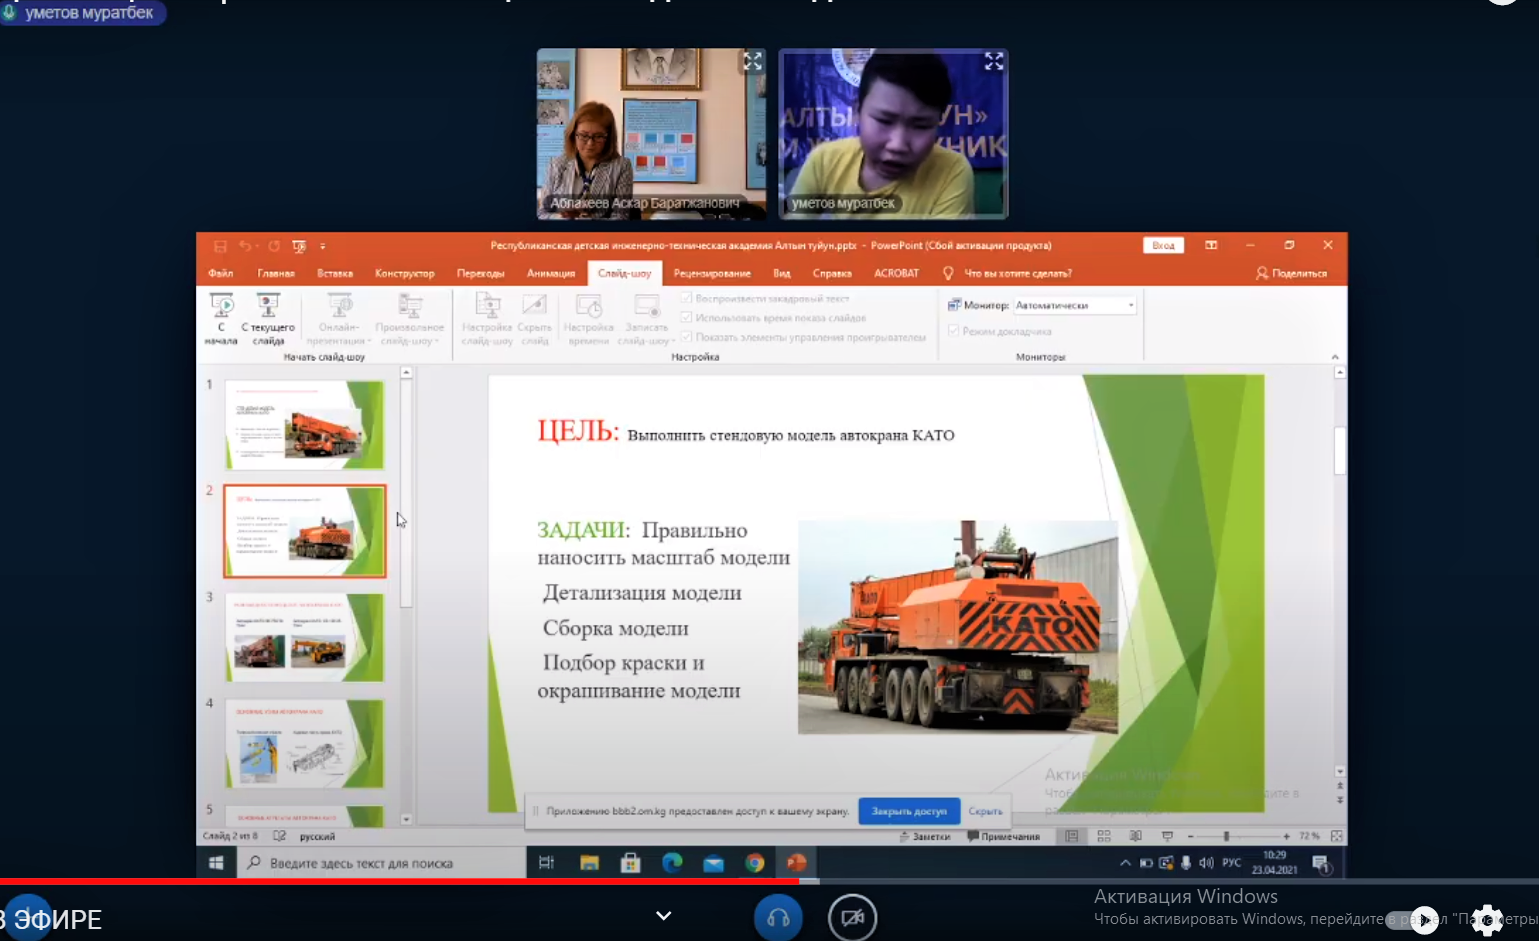
Task: Click the Поделиться share button
Action: pyautogui.click(x=1291, y=273)
